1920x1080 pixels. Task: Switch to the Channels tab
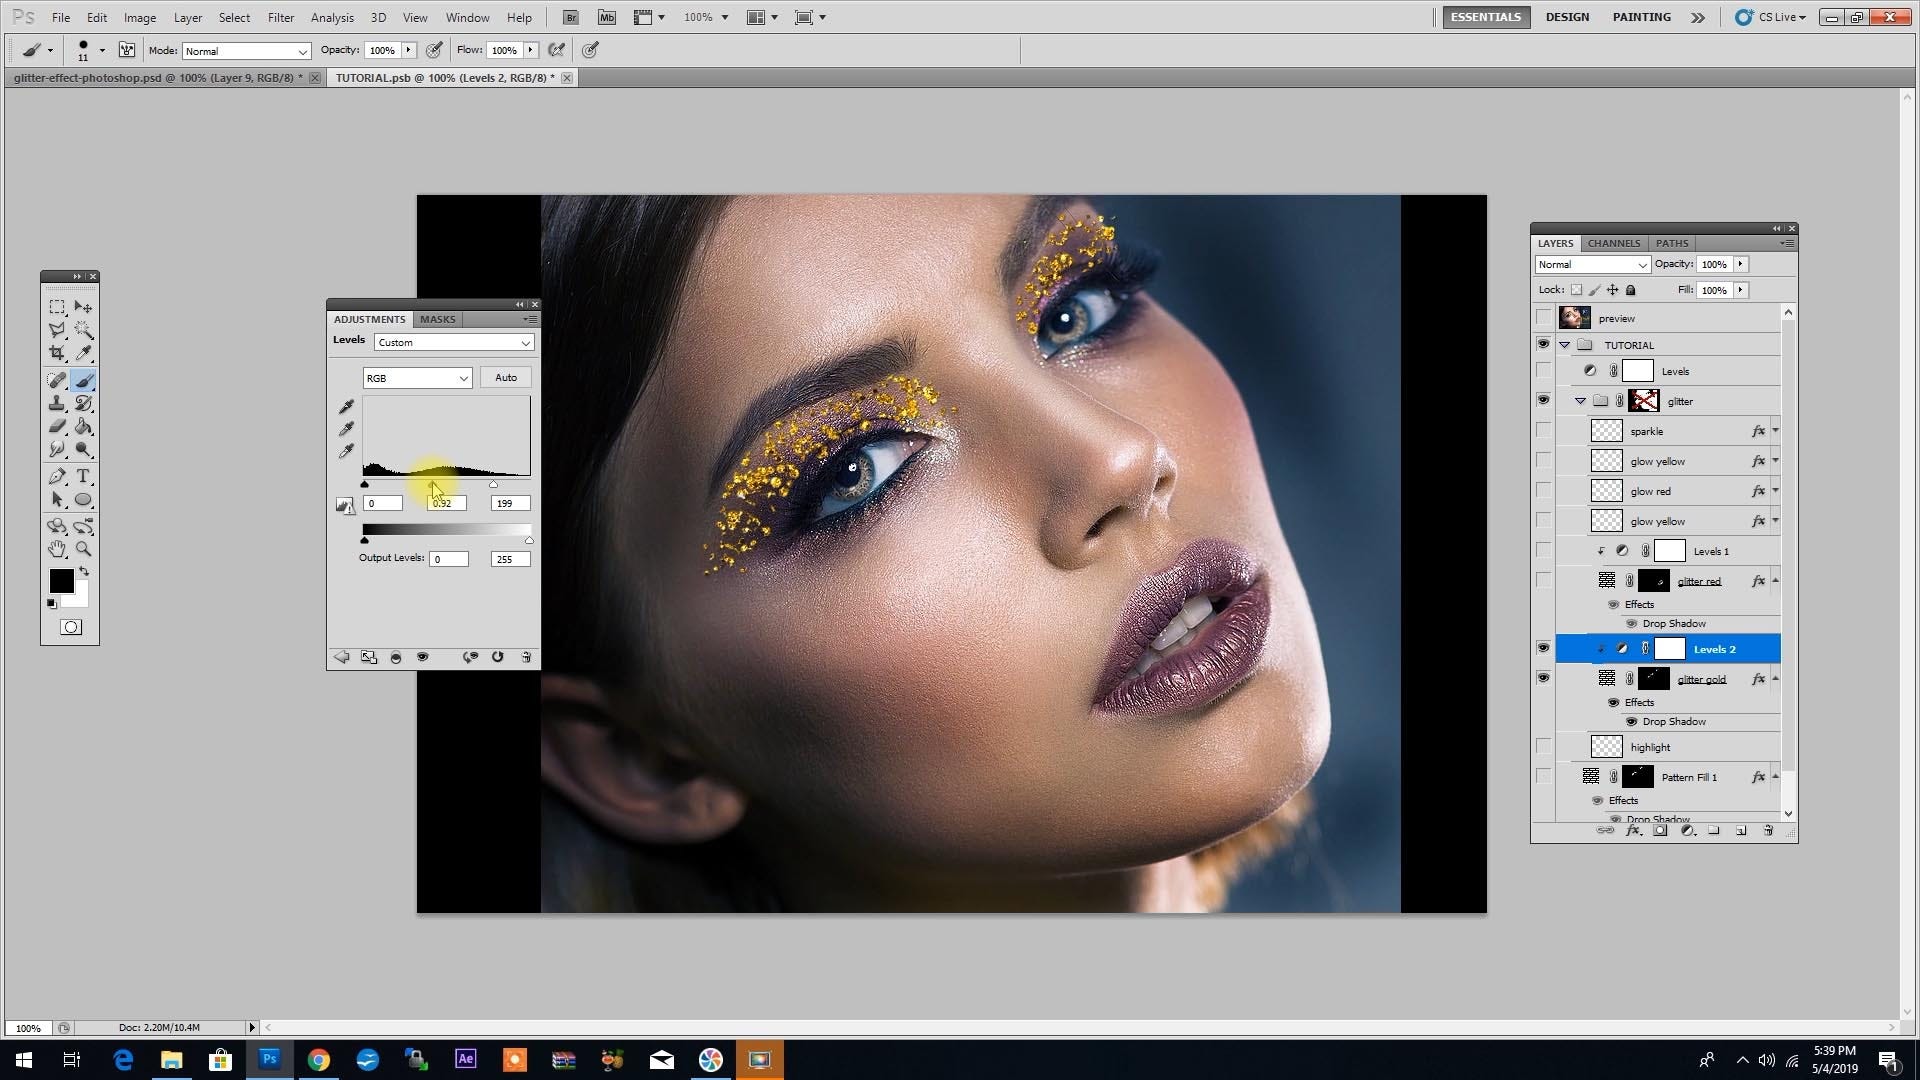point(1614,243)
